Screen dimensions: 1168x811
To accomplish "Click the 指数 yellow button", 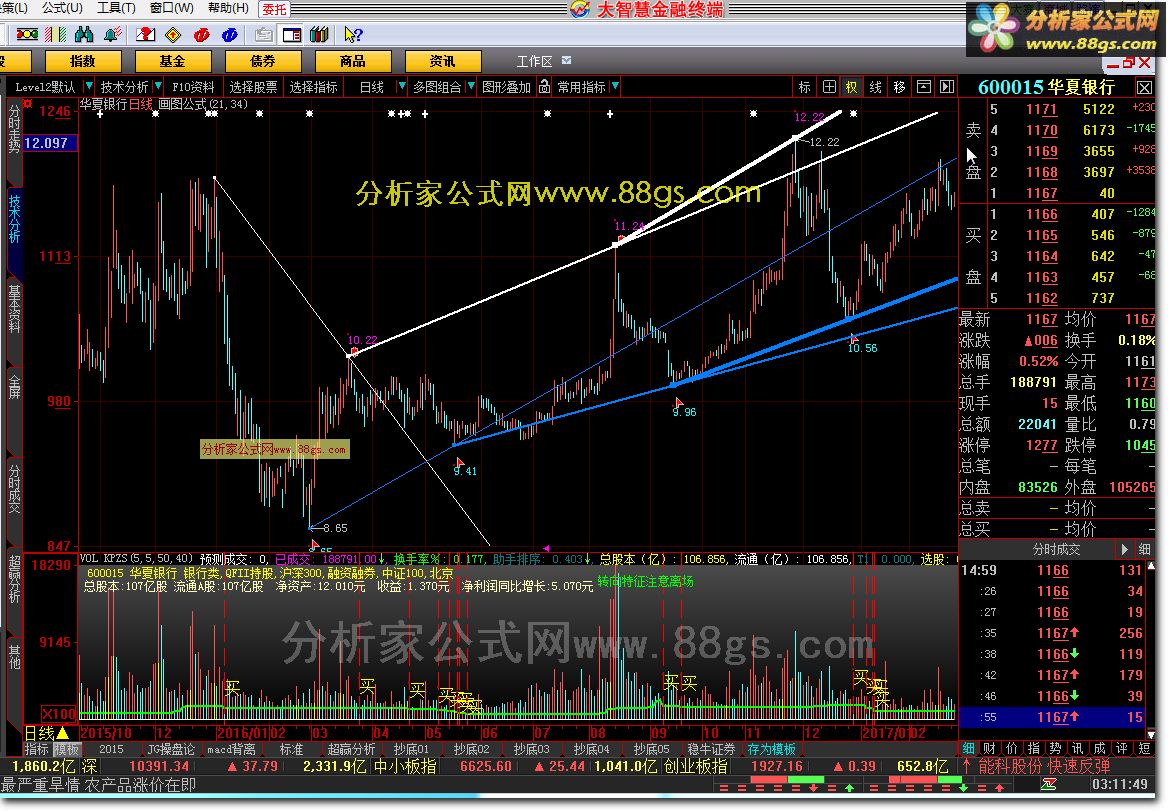I will 83,61.
